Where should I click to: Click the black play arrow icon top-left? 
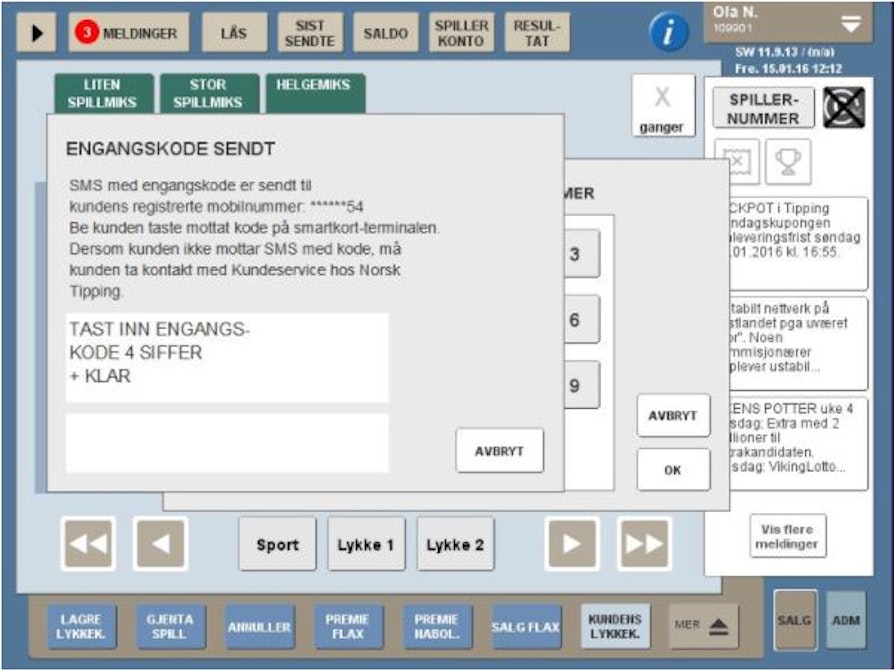click(37, 33)
